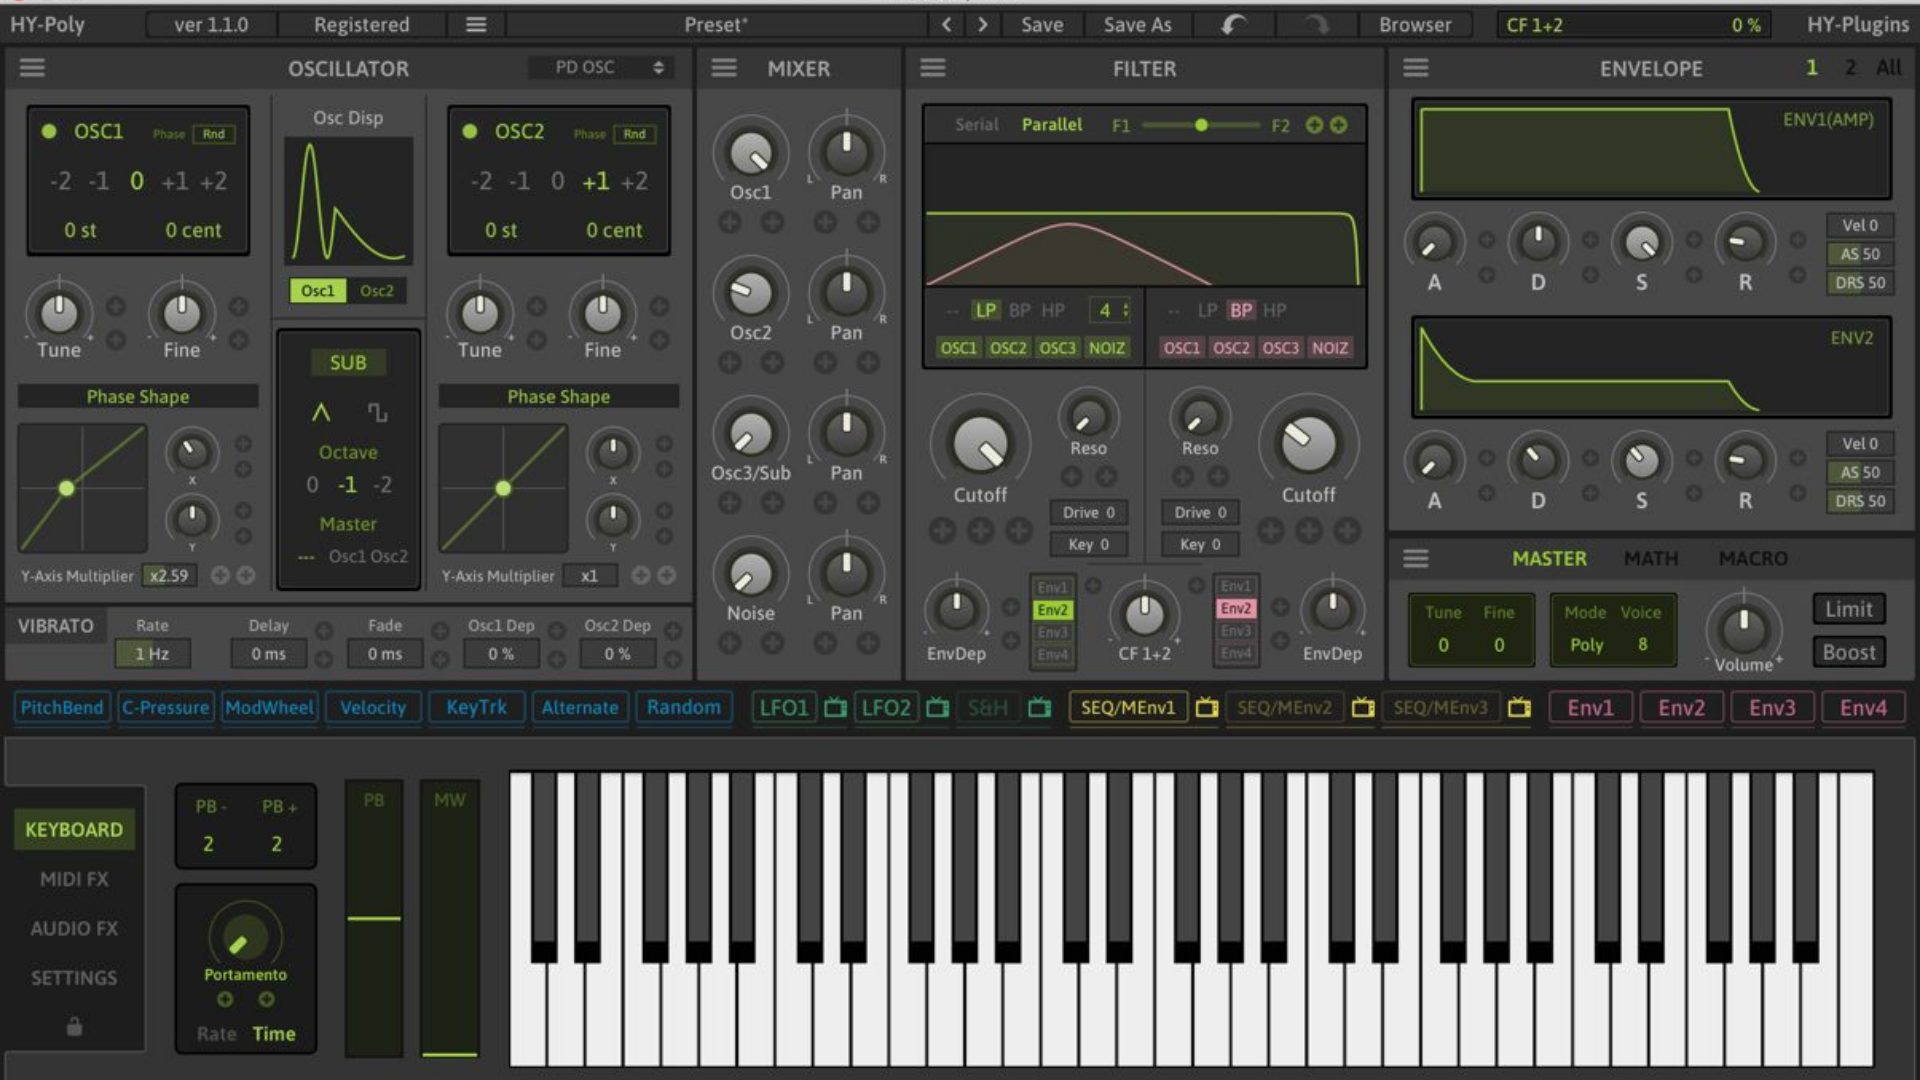Screen dimensions: 1920x1080
Task: Switch to the MATH tab
Action: [1651, 558]
